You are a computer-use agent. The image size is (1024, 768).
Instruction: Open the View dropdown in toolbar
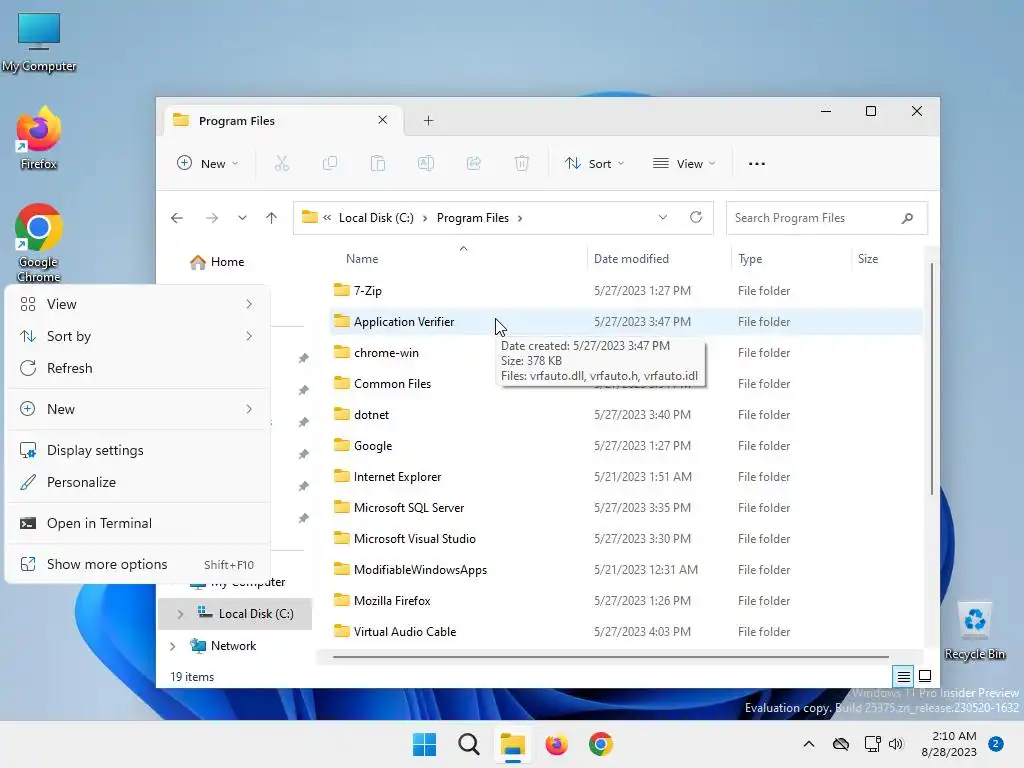(684, 163)
